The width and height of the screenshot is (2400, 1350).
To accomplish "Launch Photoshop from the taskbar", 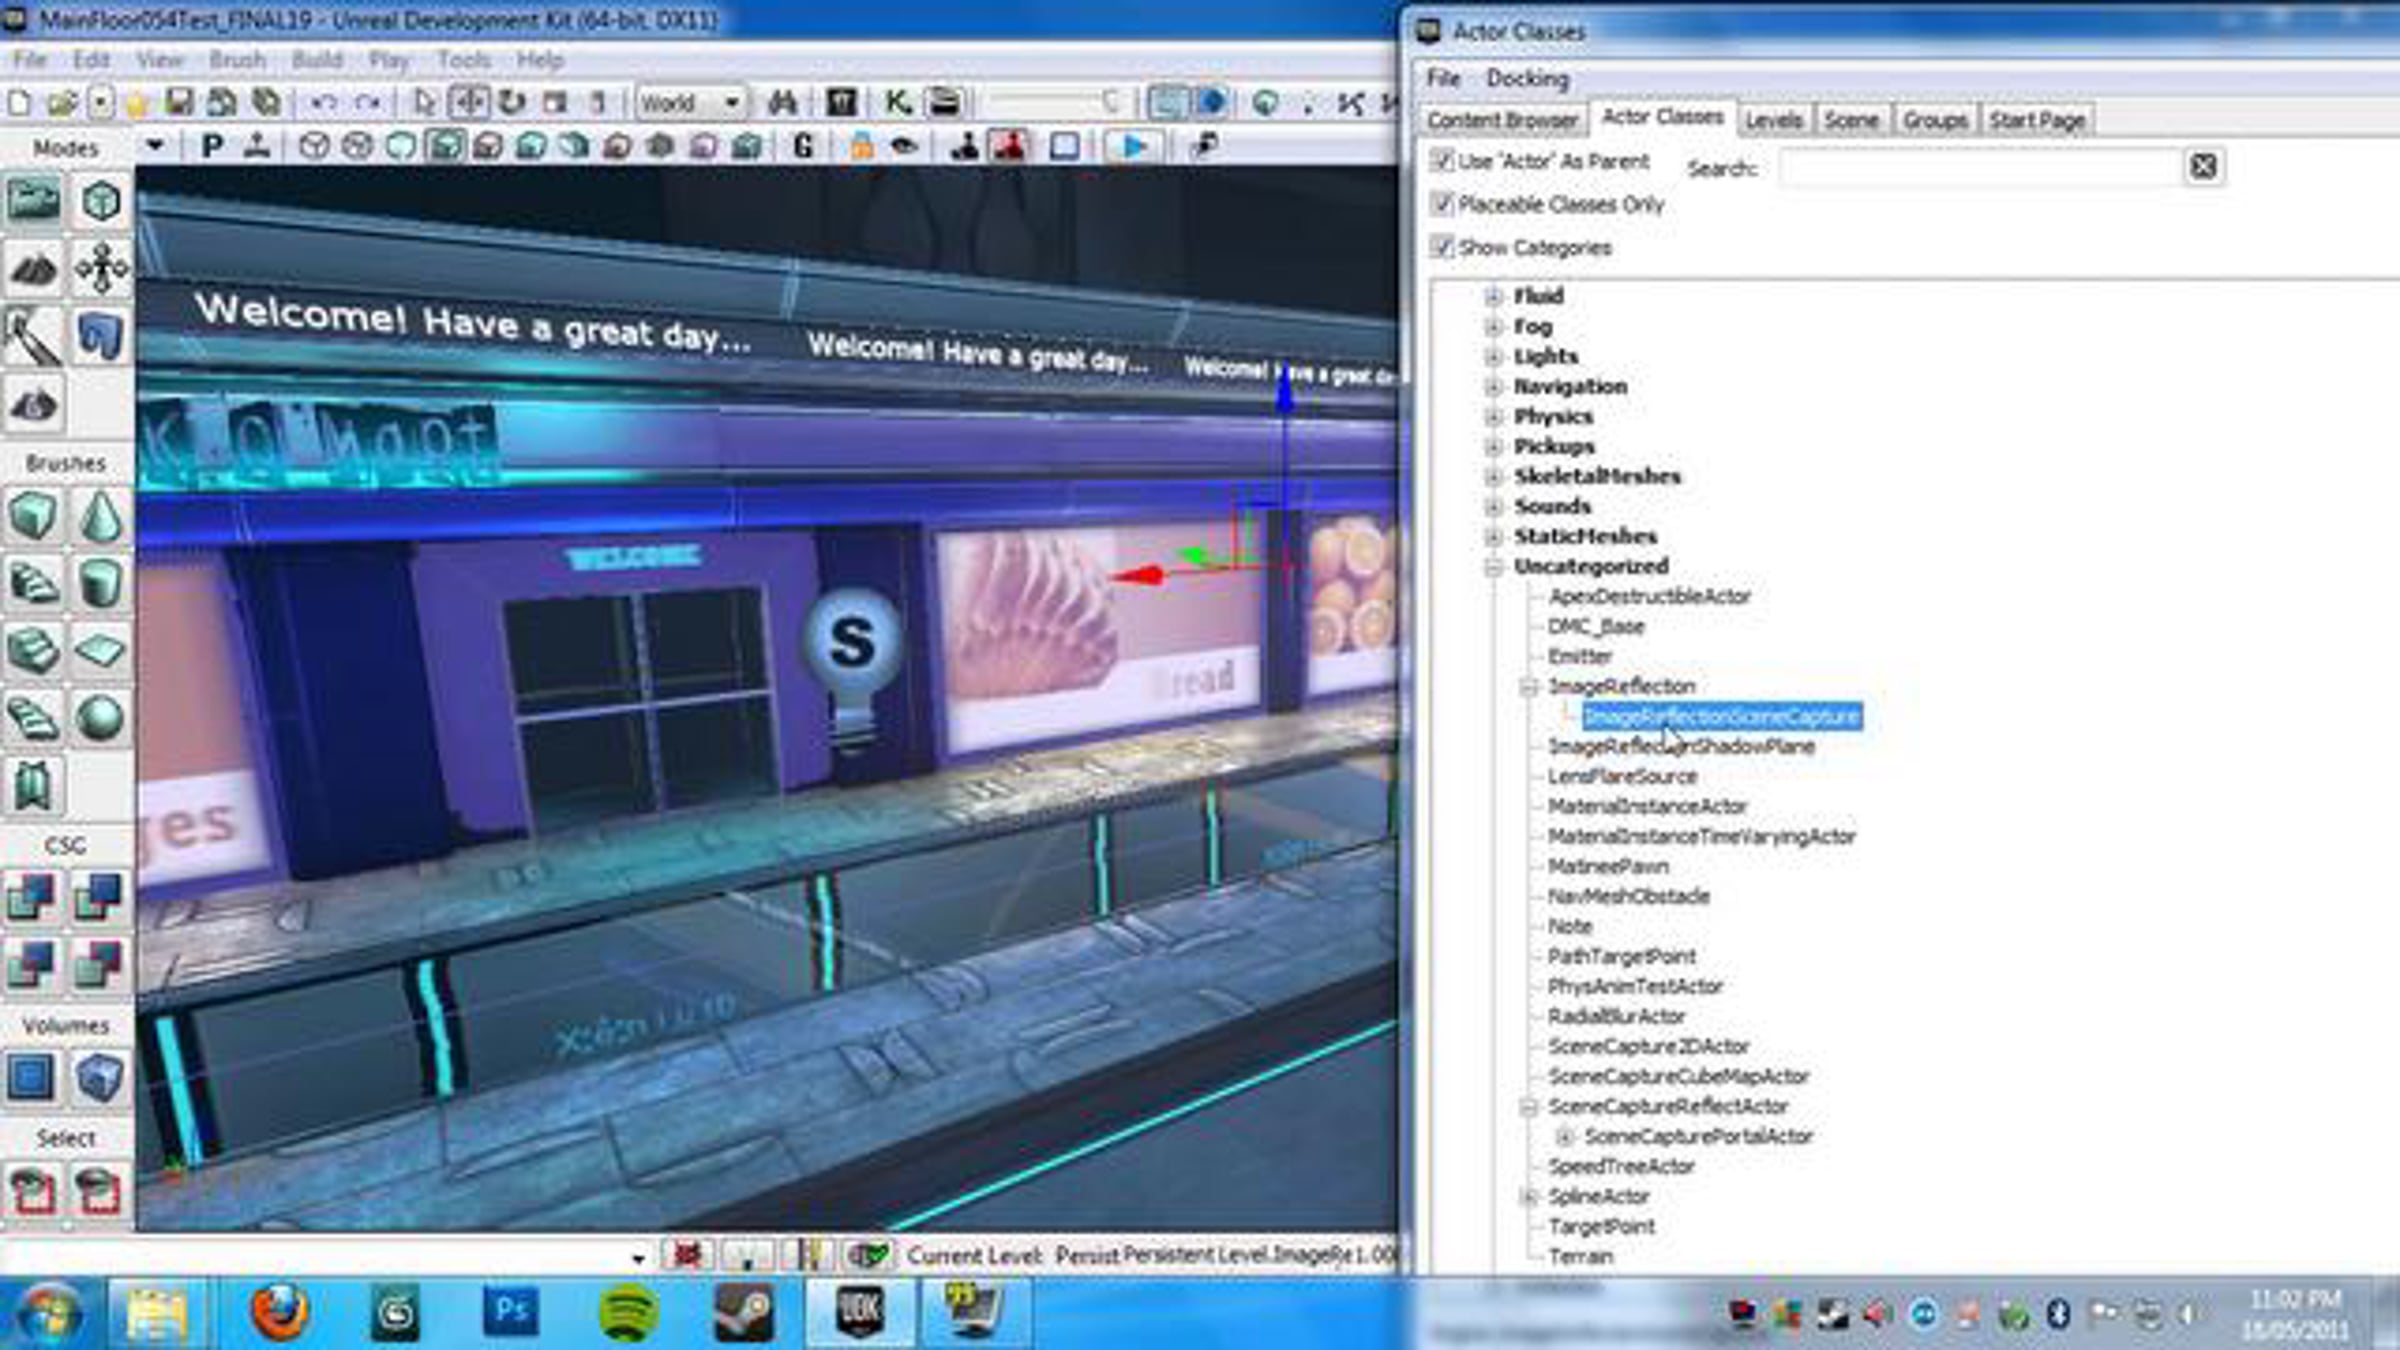I will click(x=511, y=1310).
